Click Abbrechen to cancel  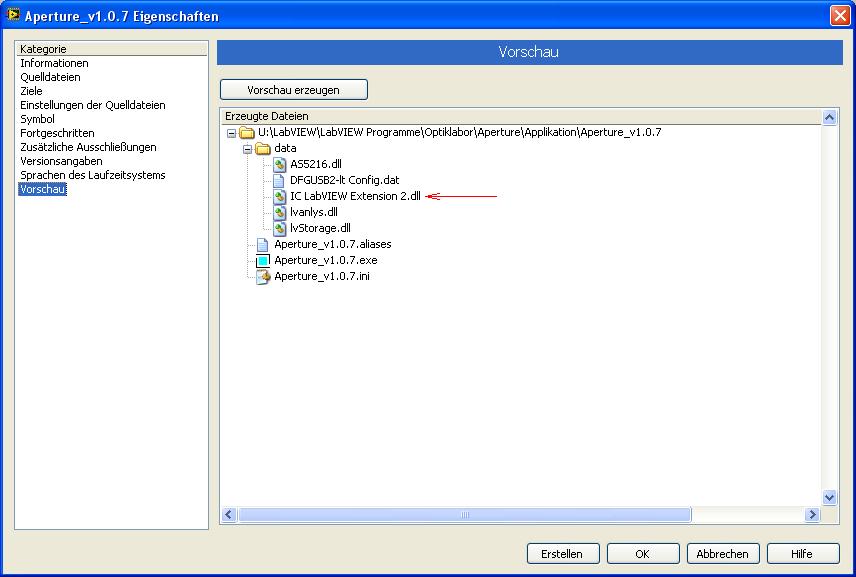[x=723, y=554]
